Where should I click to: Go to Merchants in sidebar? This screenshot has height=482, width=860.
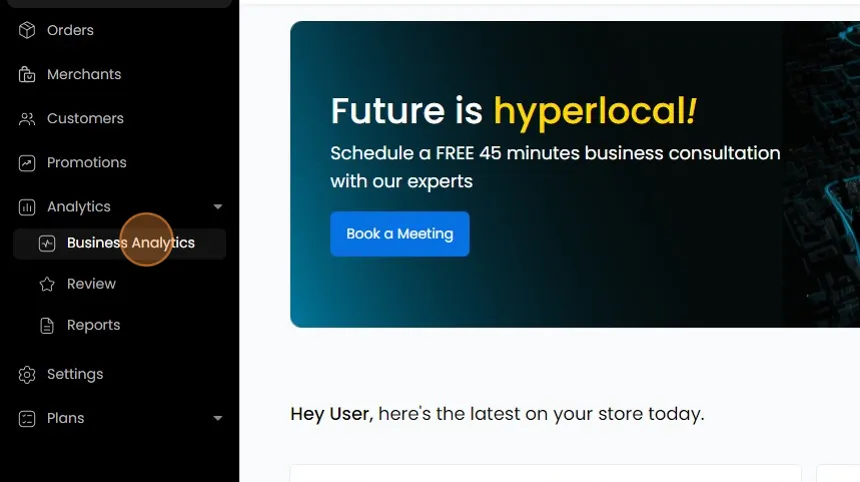[84, 74]
